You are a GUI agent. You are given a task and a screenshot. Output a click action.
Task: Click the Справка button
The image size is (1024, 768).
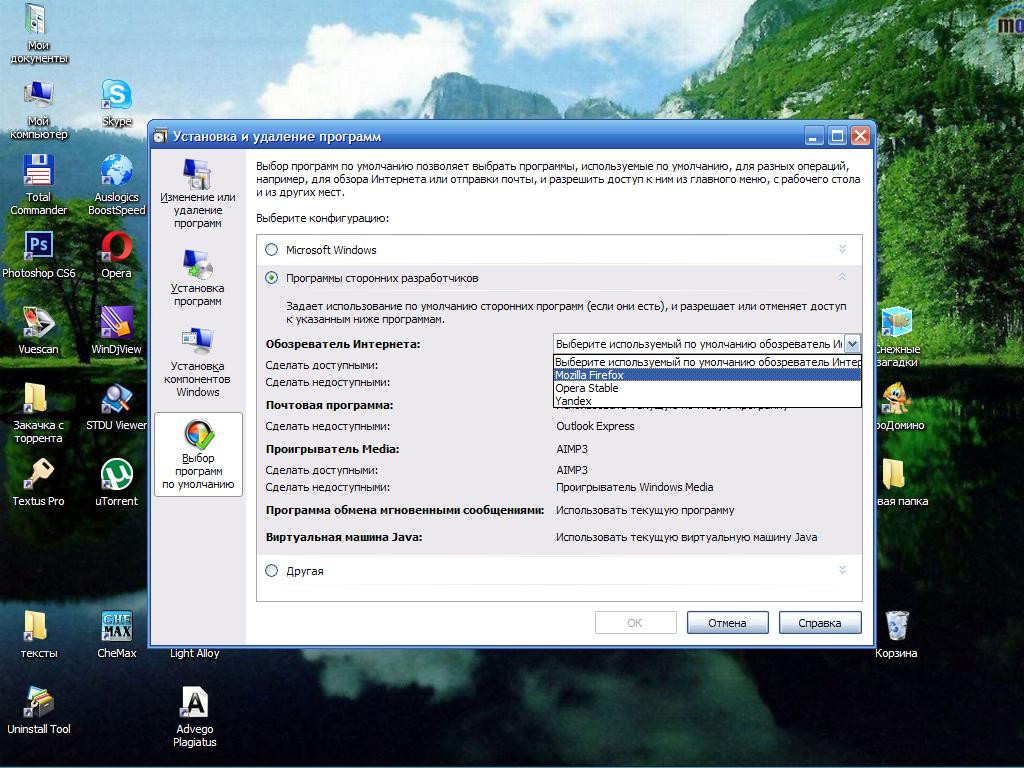tap(819, 623)
